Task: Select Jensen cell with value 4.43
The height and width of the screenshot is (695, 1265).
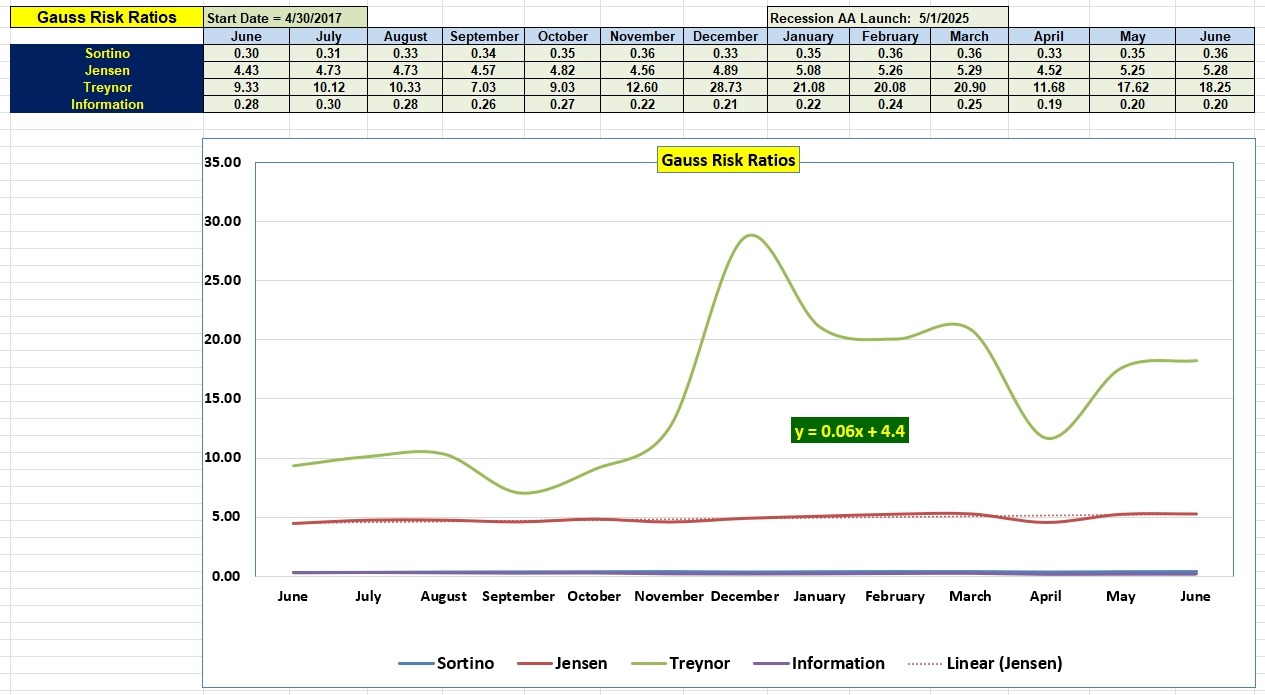Action: (x=246, y=70)
